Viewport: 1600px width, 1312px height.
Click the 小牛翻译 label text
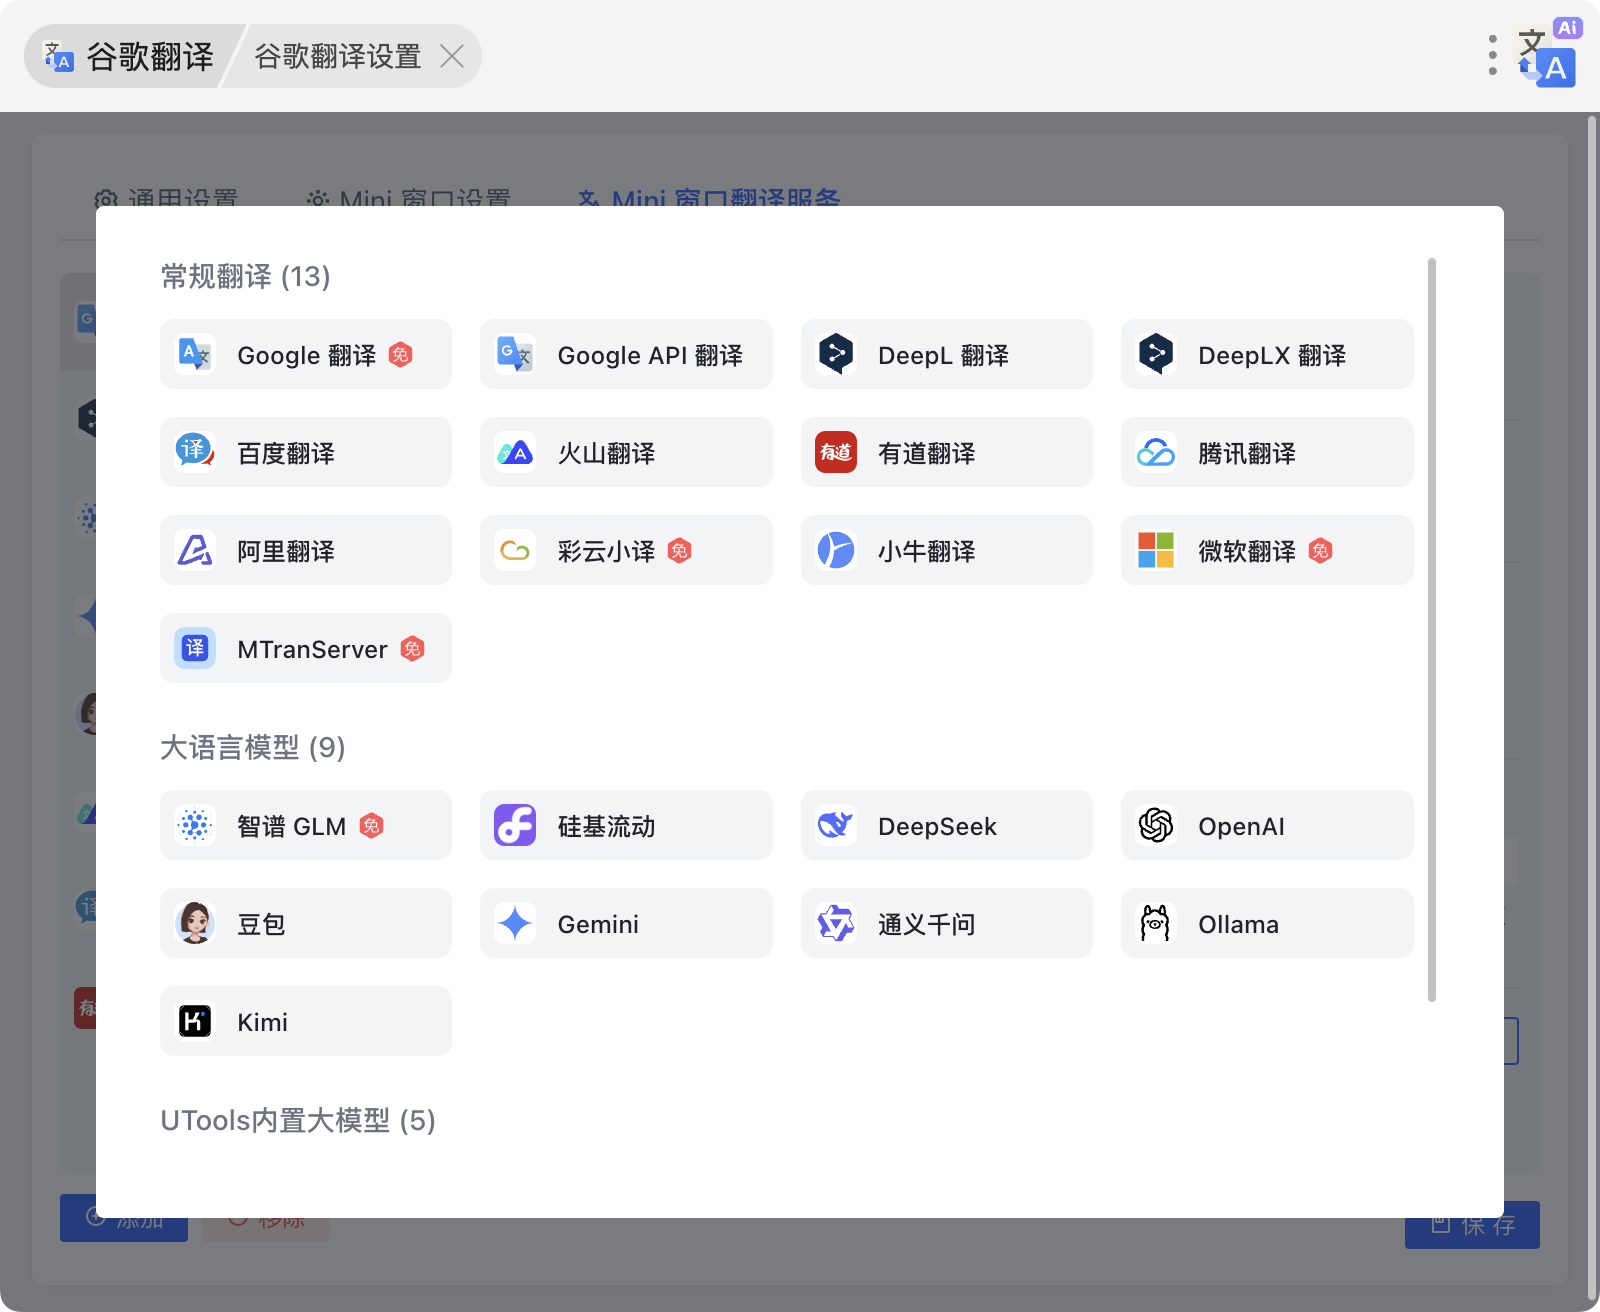point(926,551)
